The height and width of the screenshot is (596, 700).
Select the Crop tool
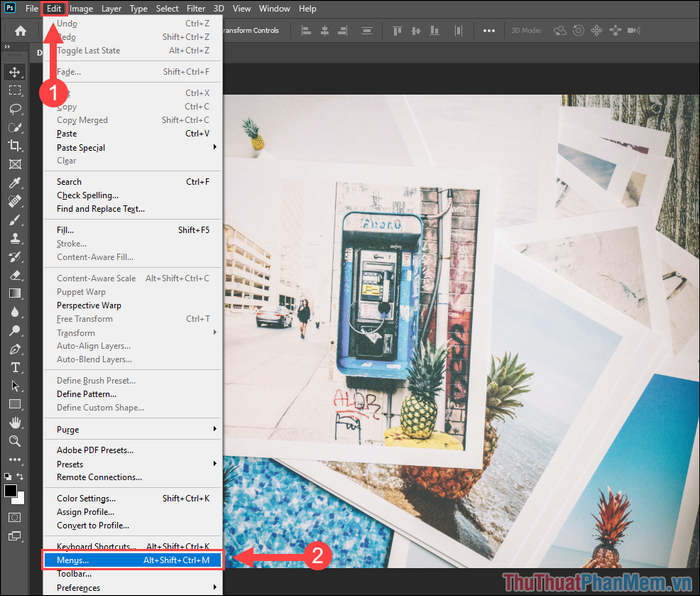tap(15, 145)
